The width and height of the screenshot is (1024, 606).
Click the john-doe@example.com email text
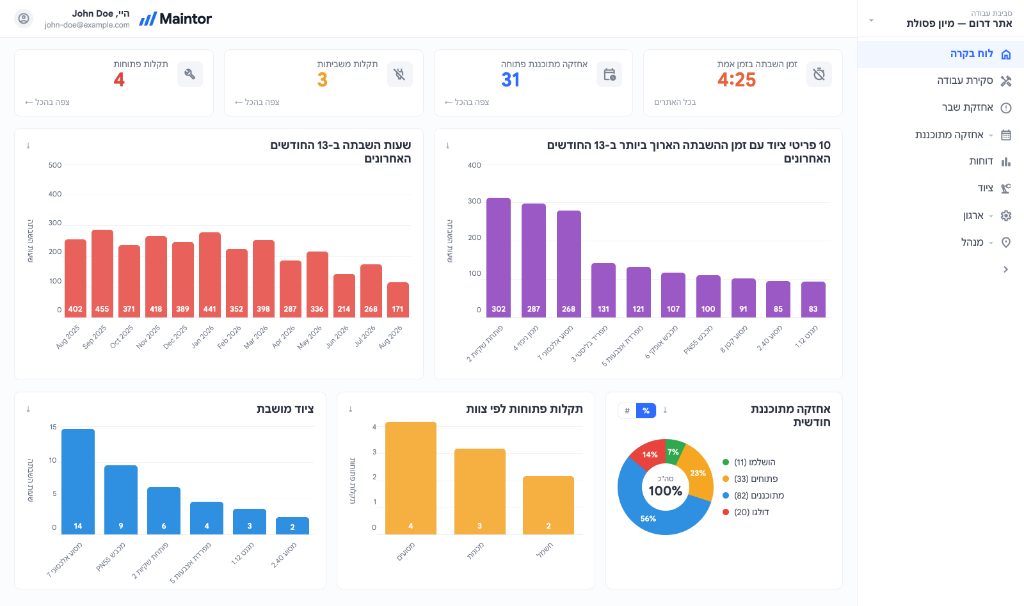(x=87, y=25)
